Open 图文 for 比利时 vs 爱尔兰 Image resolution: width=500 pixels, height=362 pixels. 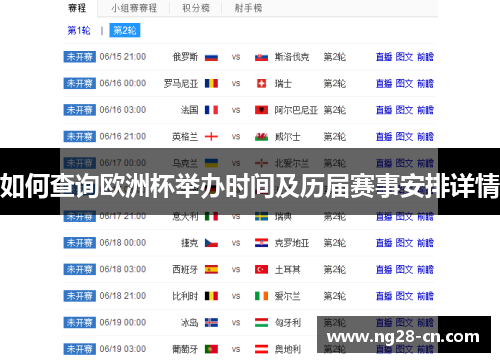point(404,296)
